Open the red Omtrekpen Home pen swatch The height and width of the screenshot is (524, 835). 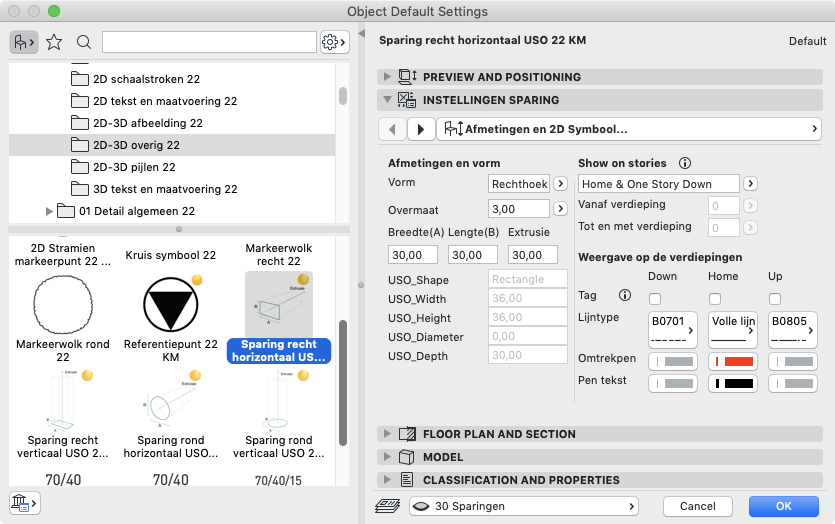tap(733, 362)
